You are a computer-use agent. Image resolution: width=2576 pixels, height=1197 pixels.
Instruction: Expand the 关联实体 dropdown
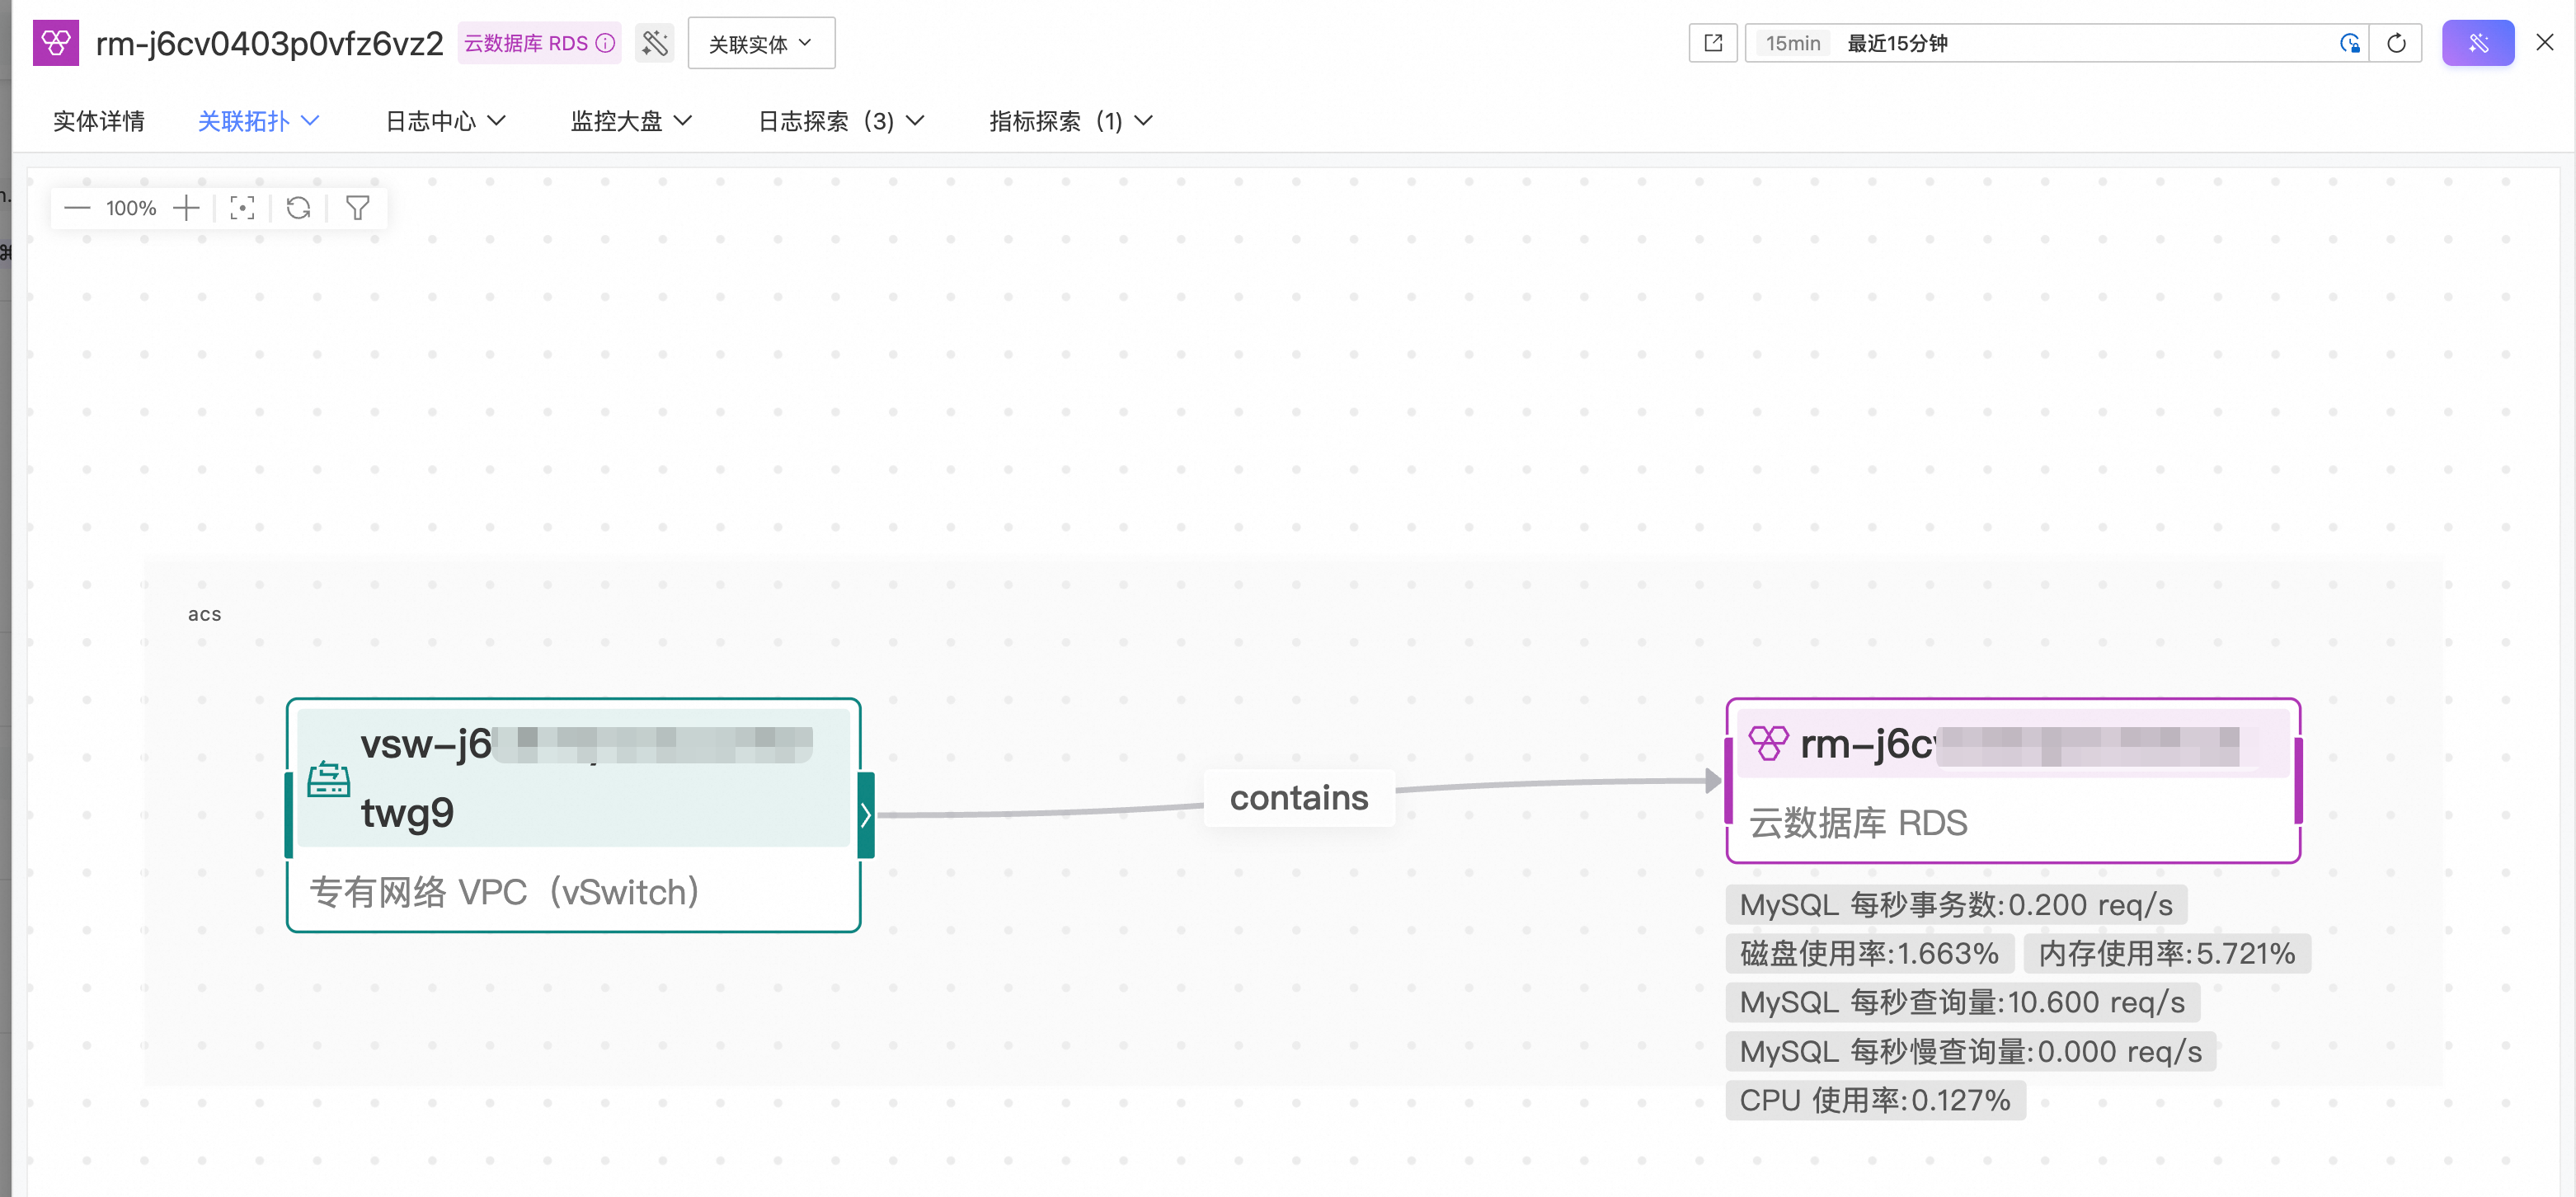(761, 43)
